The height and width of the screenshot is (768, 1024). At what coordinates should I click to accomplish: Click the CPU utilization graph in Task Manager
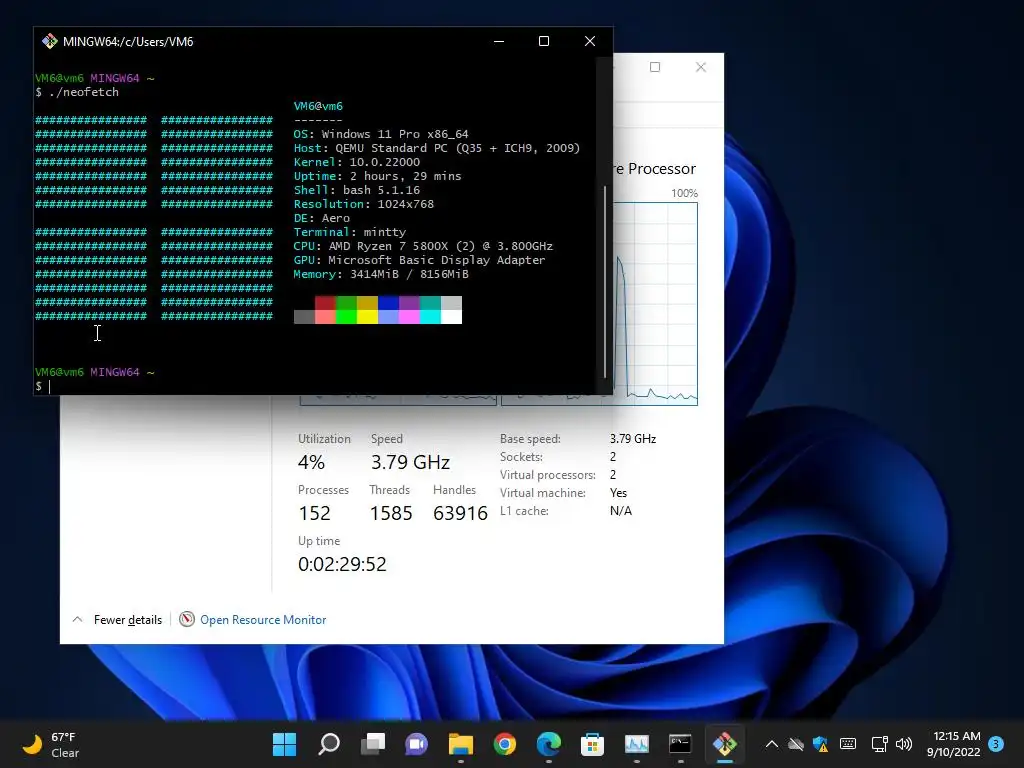point(655,304)
